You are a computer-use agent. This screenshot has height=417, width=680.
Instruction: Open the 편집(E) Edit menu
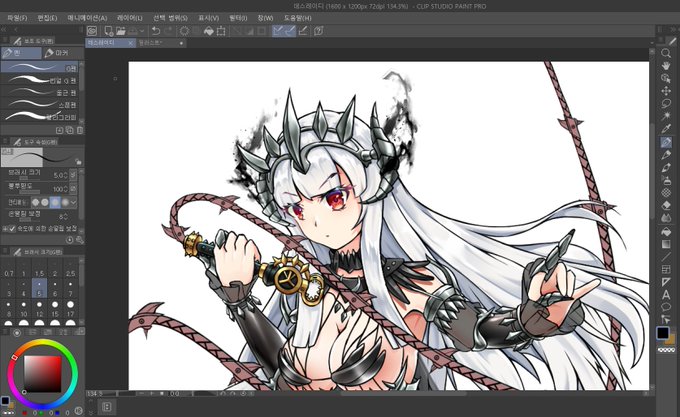47,18
